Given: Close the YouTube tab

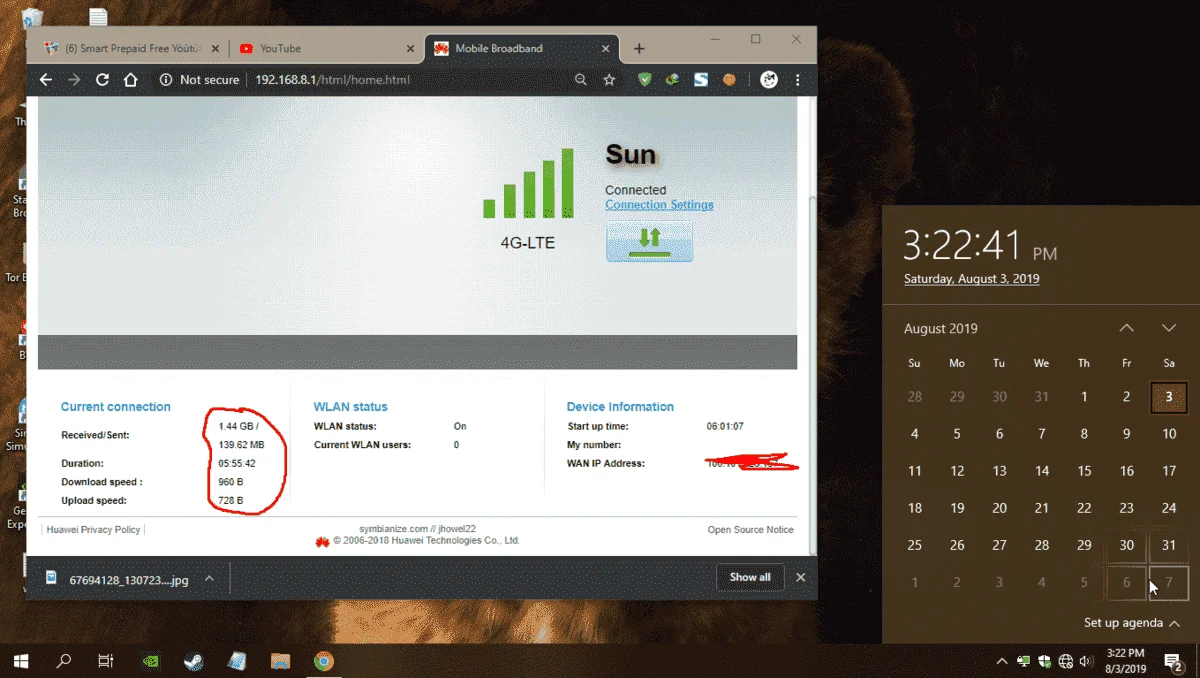Looking at the screenshot, I should pyautogui.click(x=410, y=48).
